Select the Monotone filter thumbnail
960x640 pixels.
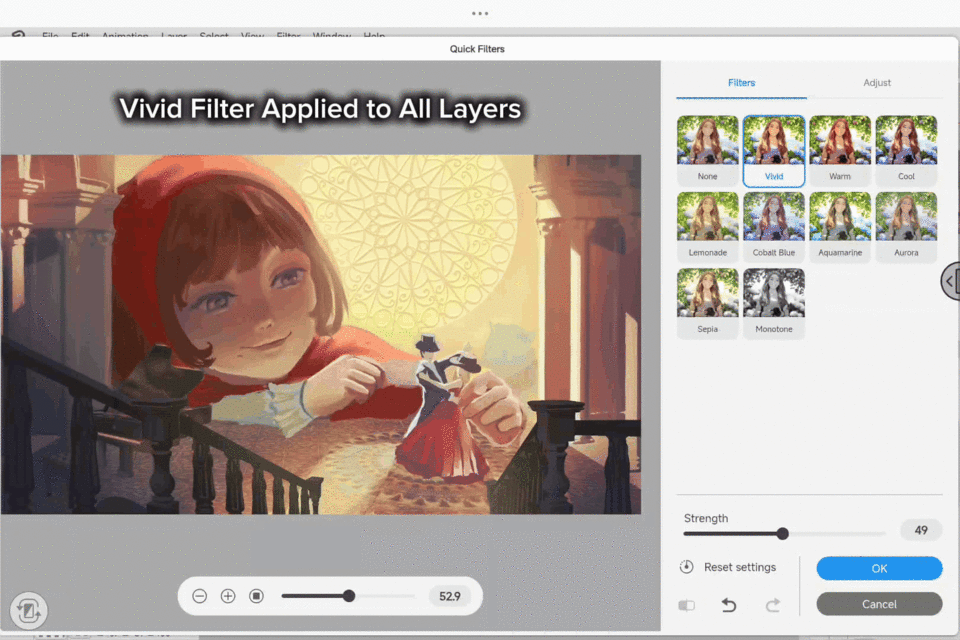pyautogui.click(x=774, y=303)
